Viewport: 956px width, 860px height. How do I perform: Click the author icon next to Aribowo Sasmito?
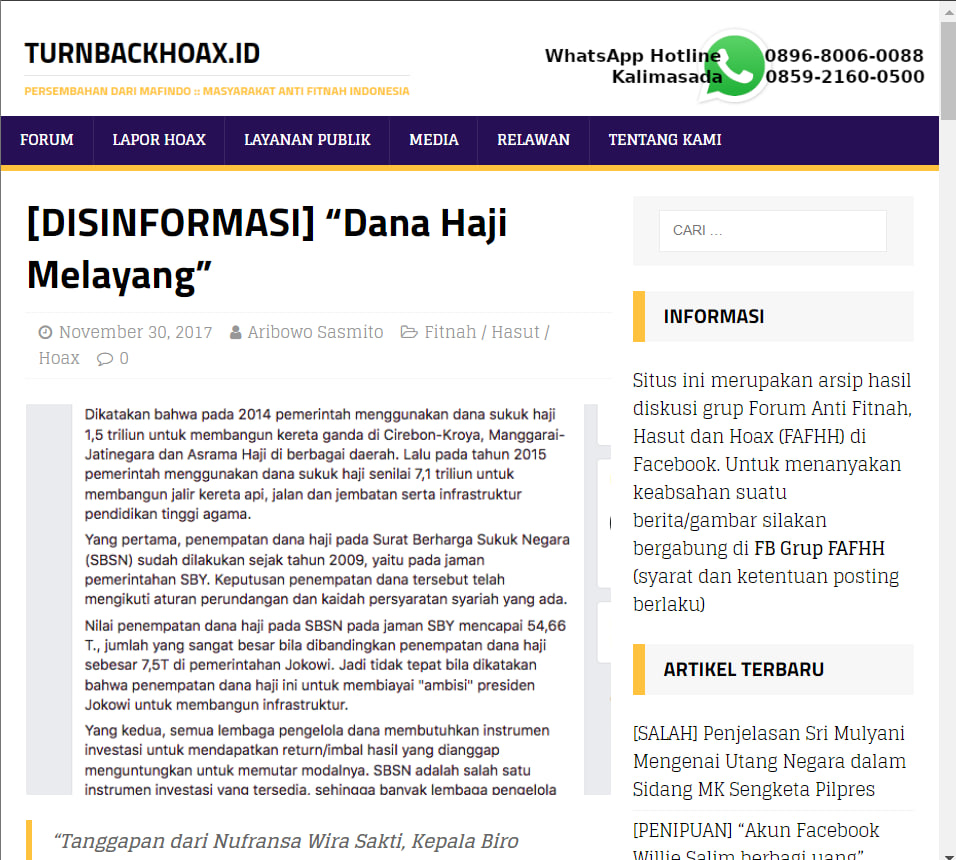235,332
